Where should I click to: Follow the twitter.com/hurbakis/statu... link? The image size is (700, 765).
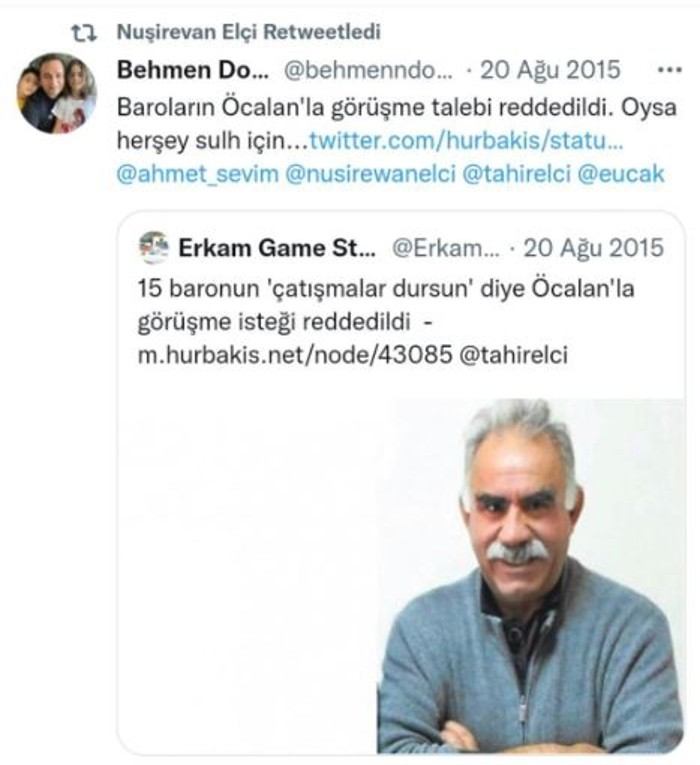click(466, 141)
